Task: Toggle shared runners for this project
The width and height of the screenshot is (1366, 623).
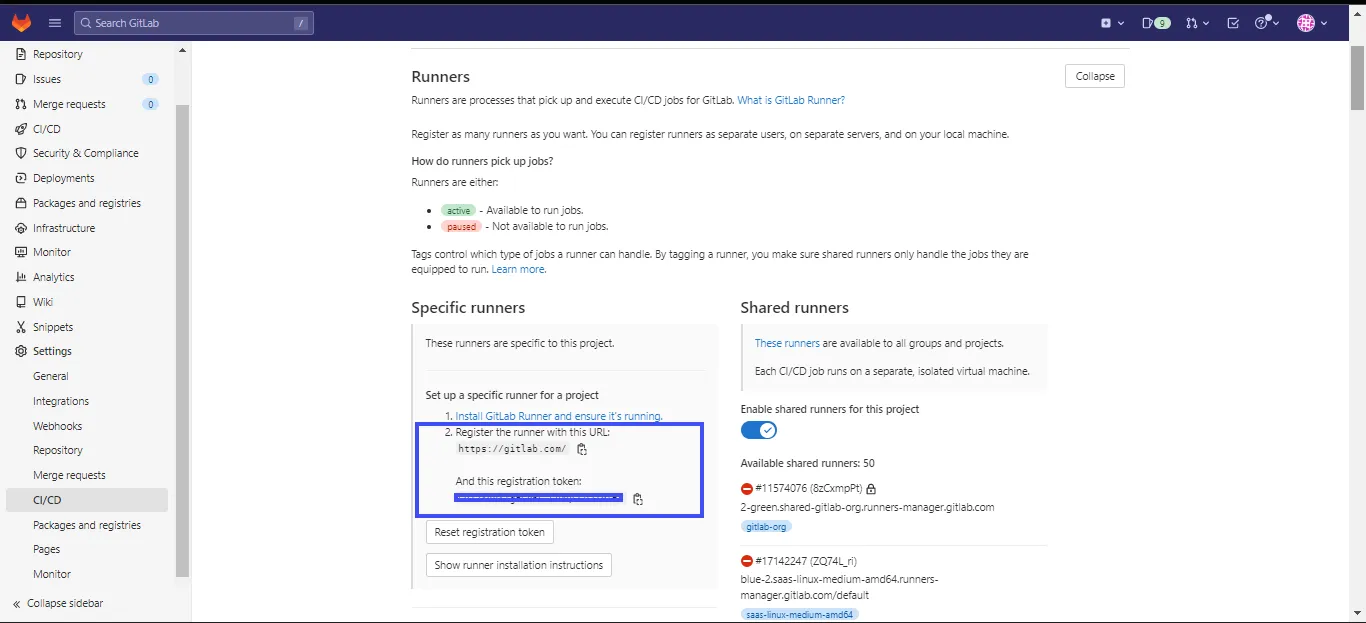Action: tap(759, 430)
